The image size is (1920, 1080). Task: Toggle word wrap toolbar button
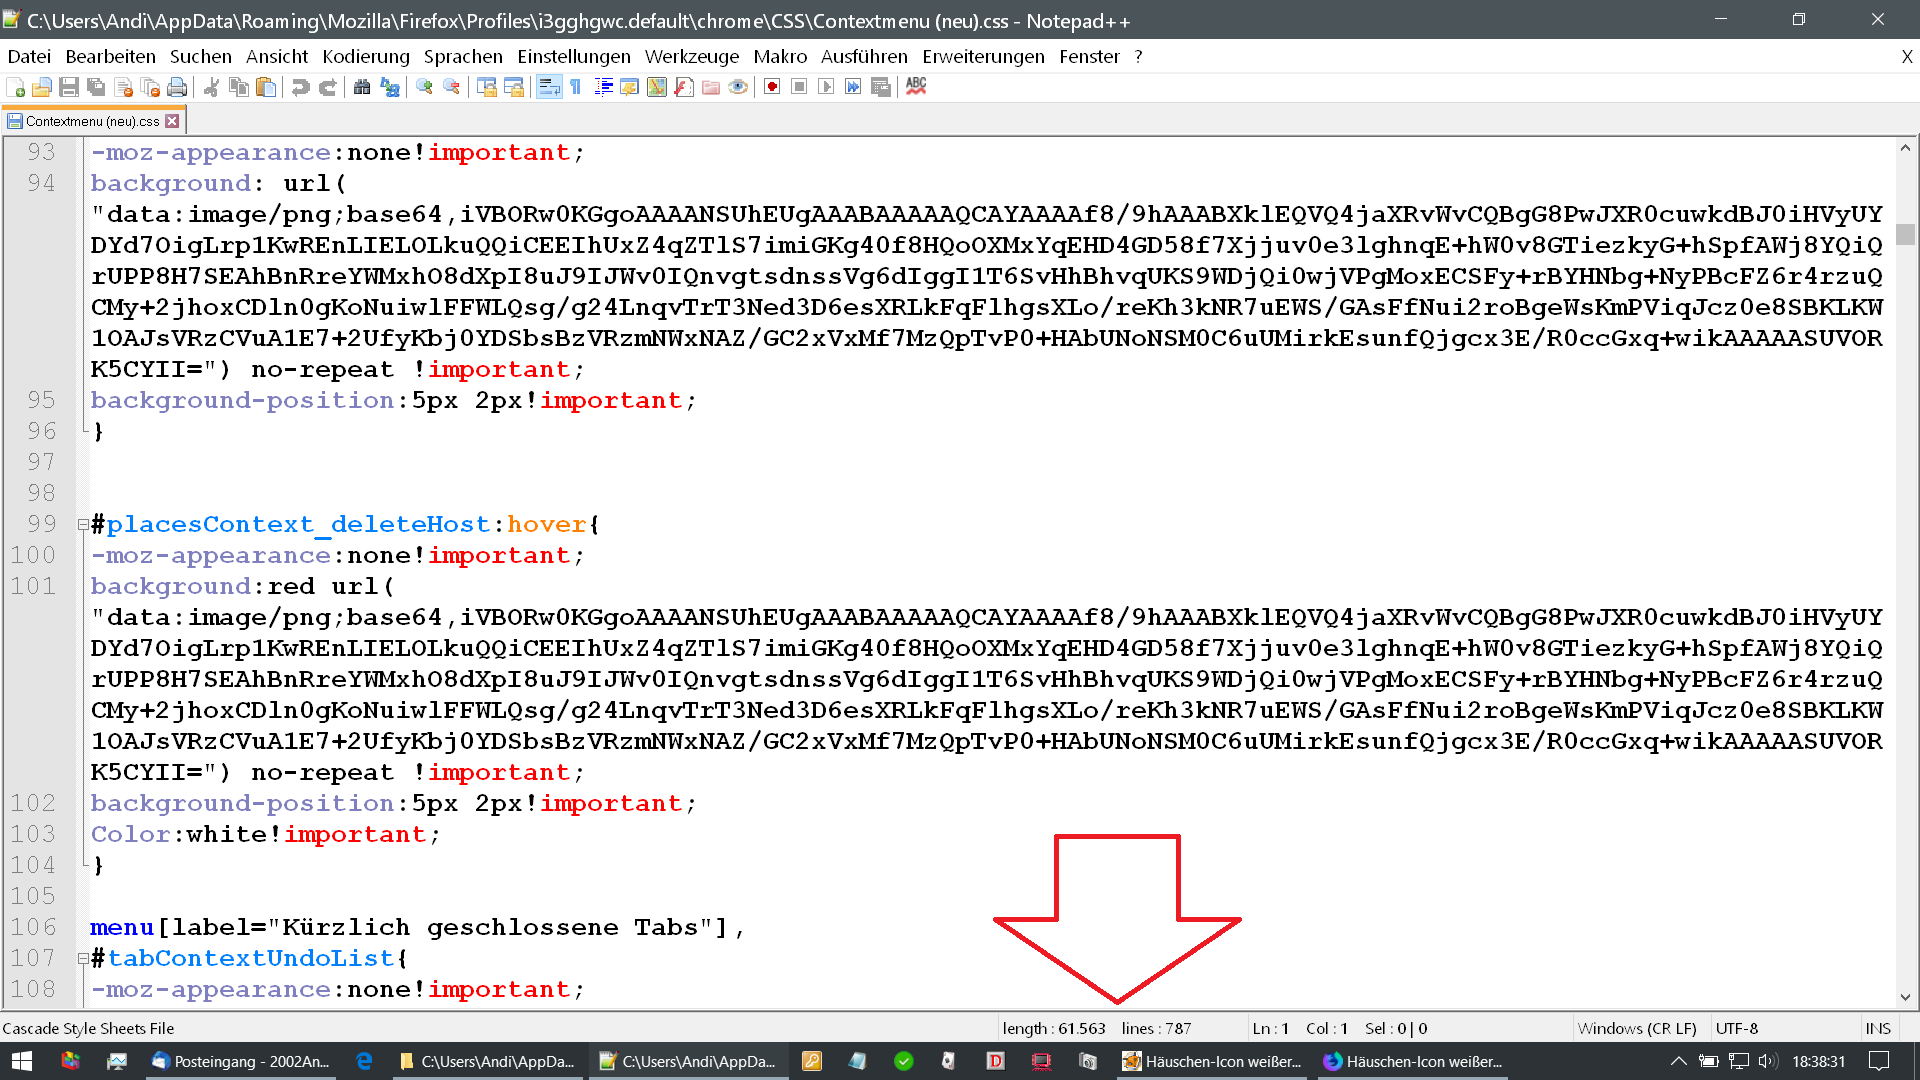pyautogui.click(x=549, y=88)
